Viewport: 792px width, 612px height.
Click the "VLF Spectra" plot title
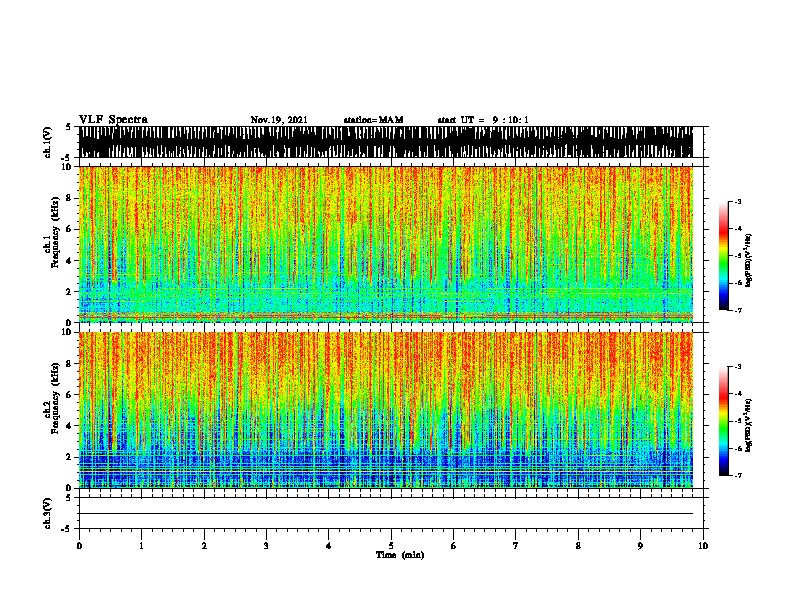[x=113, y=120]
